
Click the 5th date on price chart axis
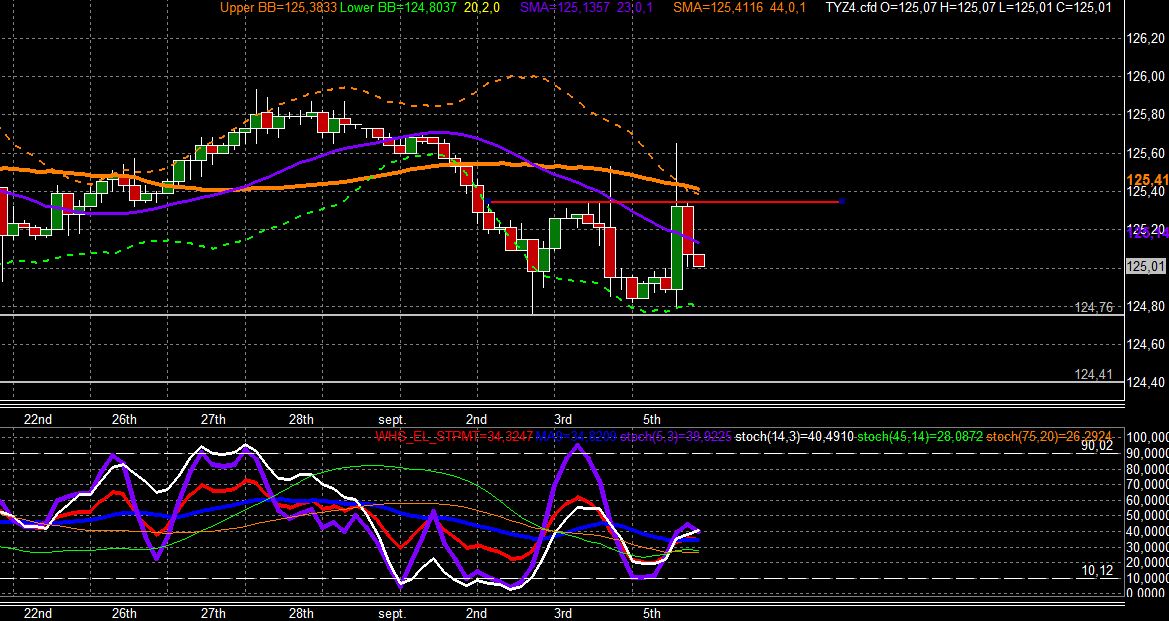[652, 419]
